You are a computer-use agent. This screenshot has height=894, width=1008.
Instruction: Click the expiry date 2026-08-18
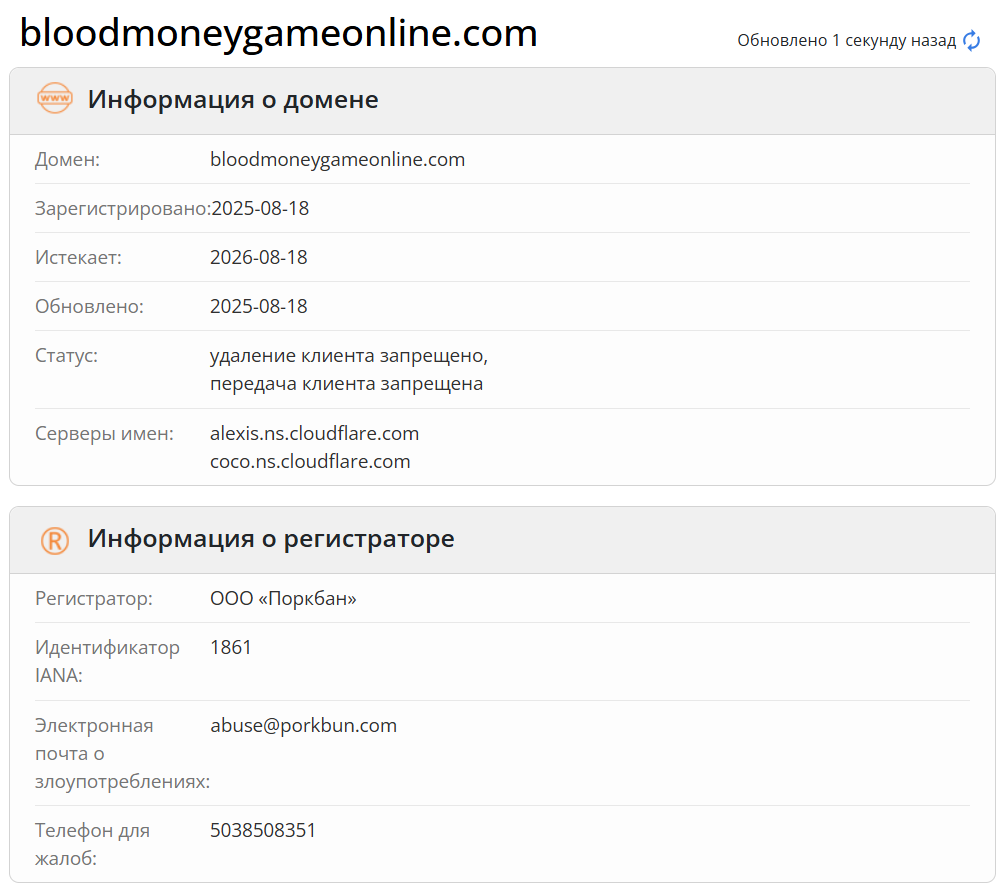coord(259,257)
